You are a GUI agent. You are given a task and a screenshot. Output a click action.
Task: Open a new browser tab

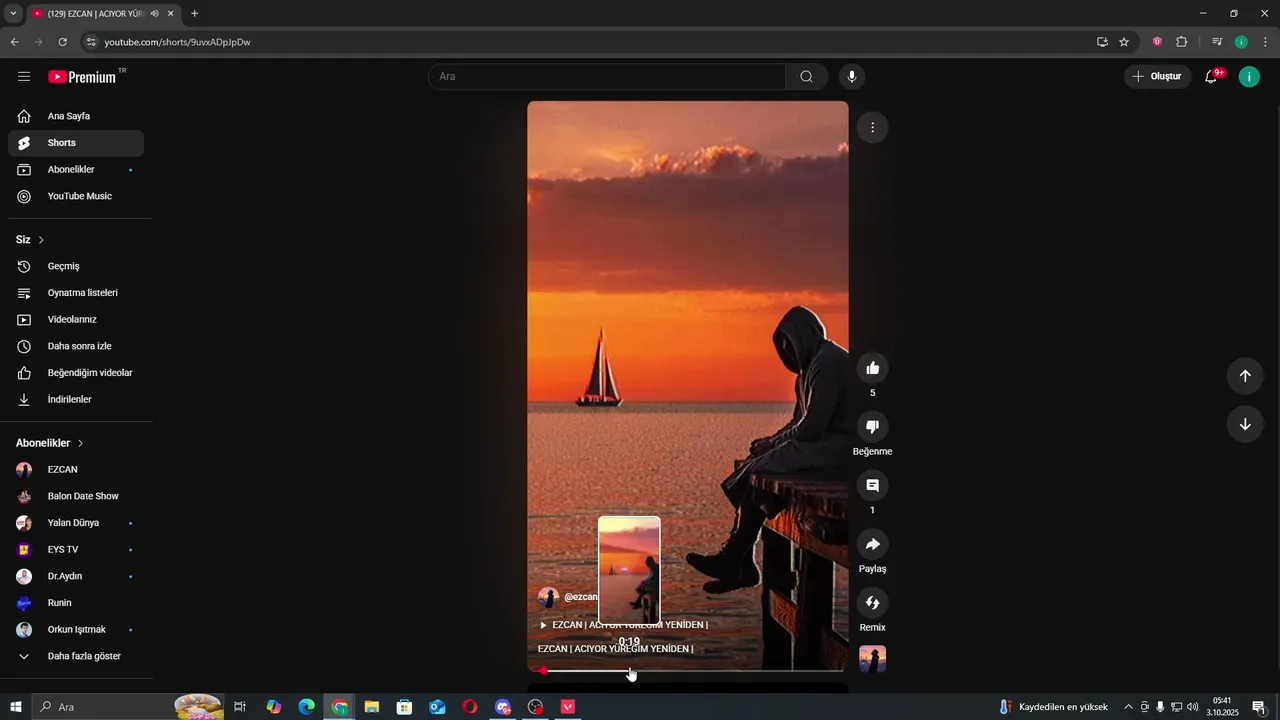point(194,14)
